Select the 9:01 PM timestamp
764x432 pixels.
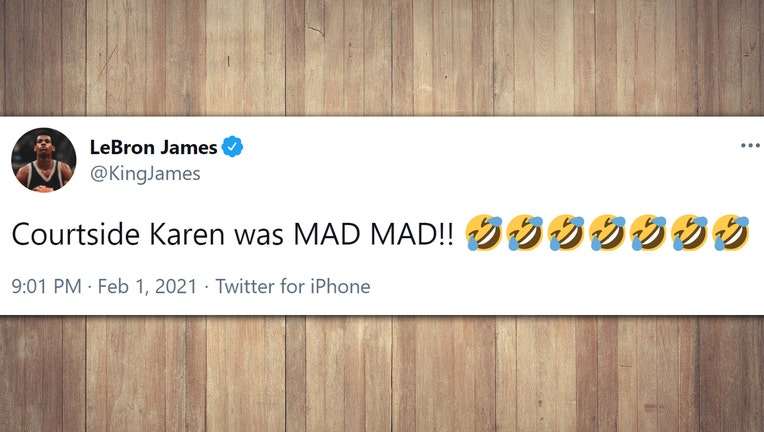[46, 286]
